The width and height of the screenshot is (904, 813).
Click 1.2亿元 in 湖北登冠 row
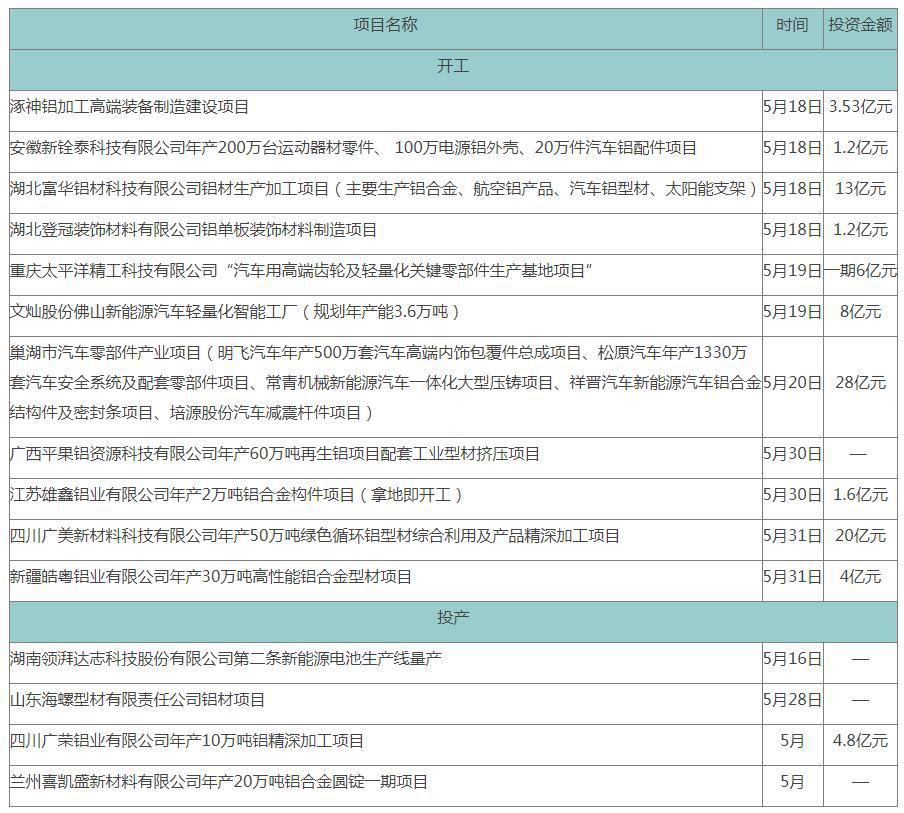860,230
